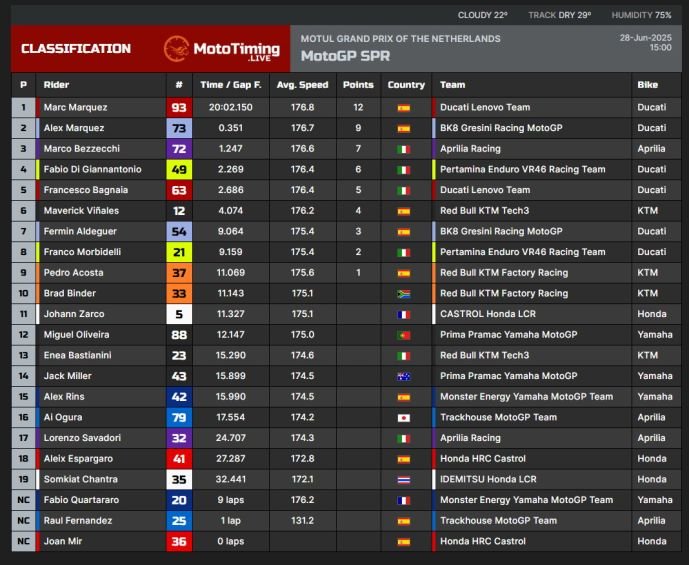
Task: Click yellow number badge 21
Action: click(179, 252)
